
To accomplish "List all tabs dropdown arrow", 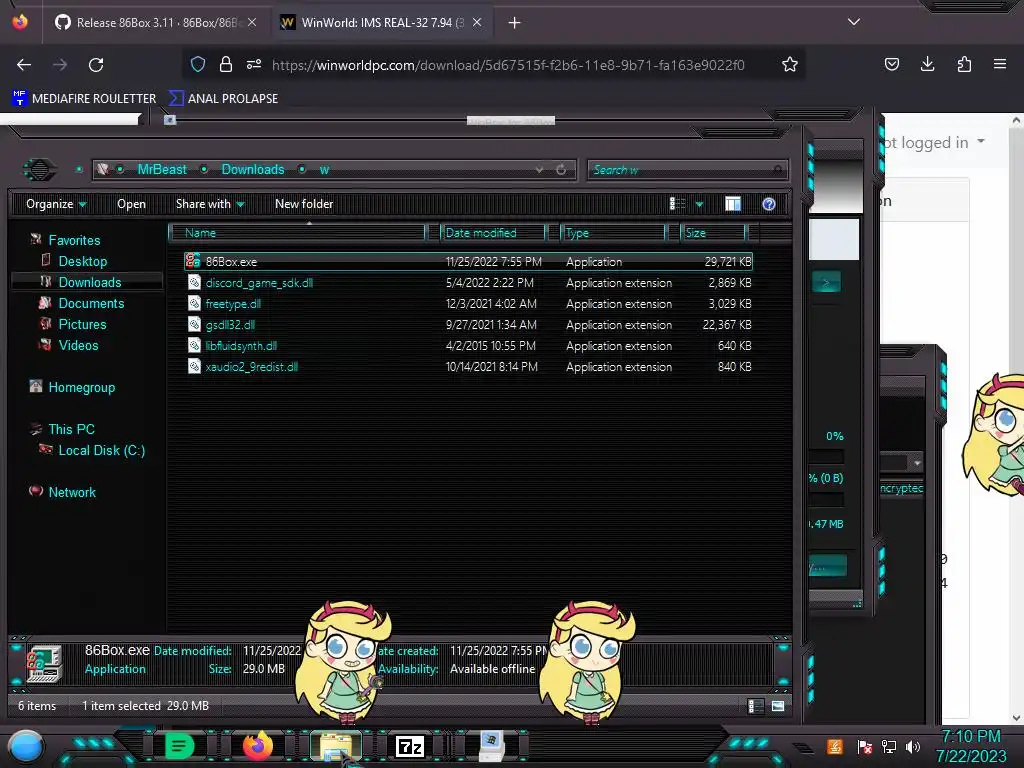I will [854, 22].
